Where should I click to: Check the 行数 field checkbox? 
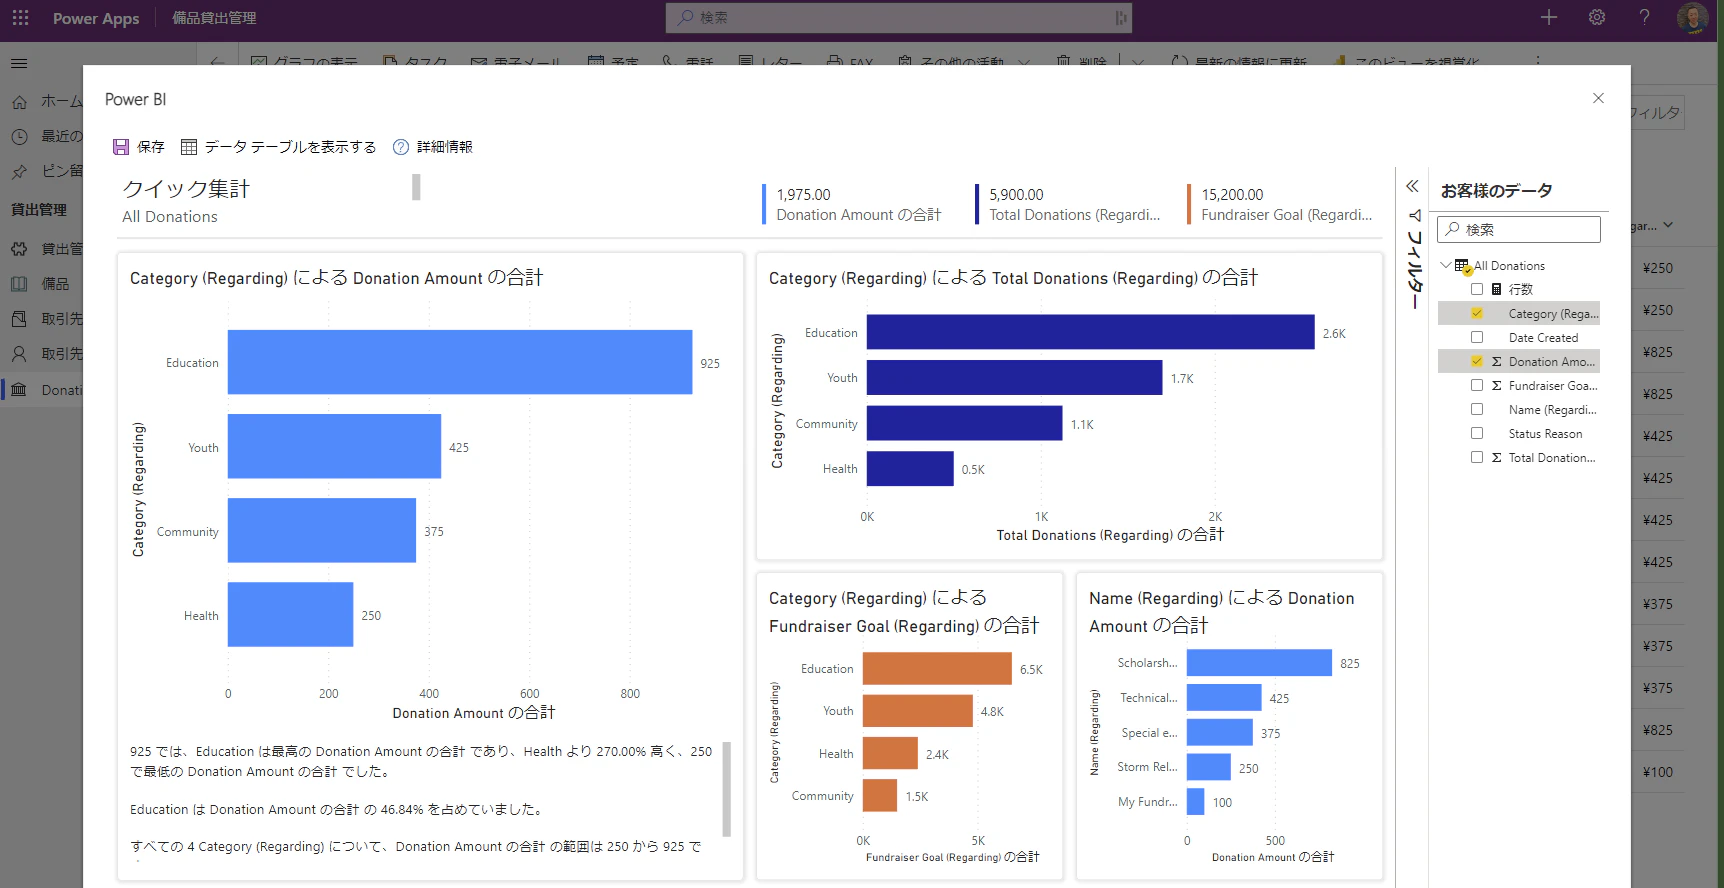[1477, 289]
